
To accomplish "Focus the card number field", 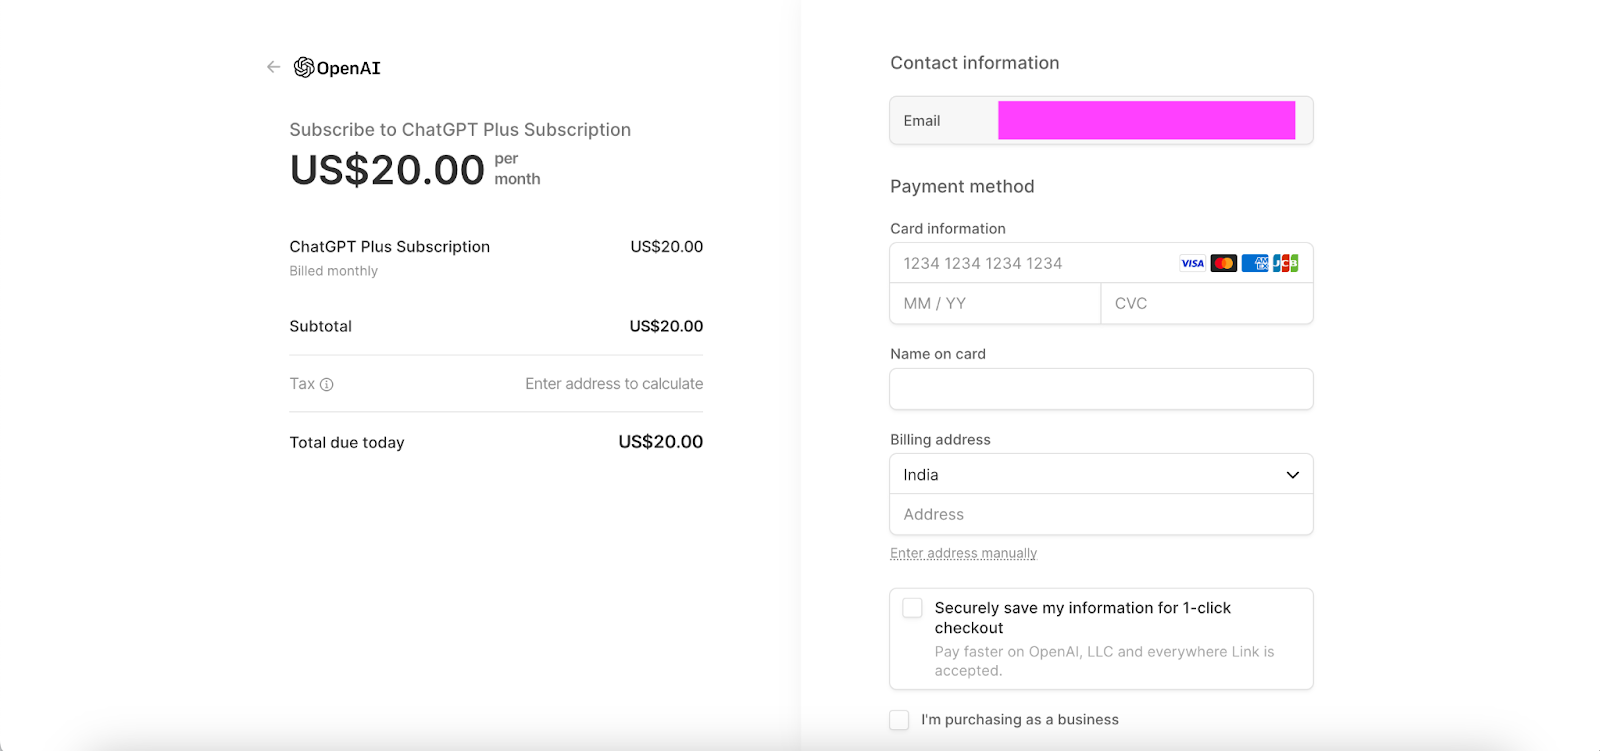I will pyautogui.click(x=1101, y=263).
